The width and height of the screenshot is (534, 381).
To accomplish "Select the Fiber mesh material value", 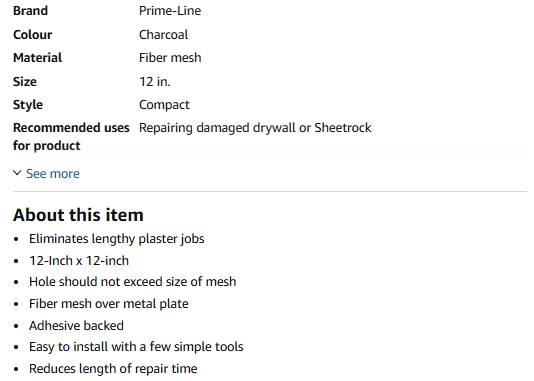I will point(170,58).
